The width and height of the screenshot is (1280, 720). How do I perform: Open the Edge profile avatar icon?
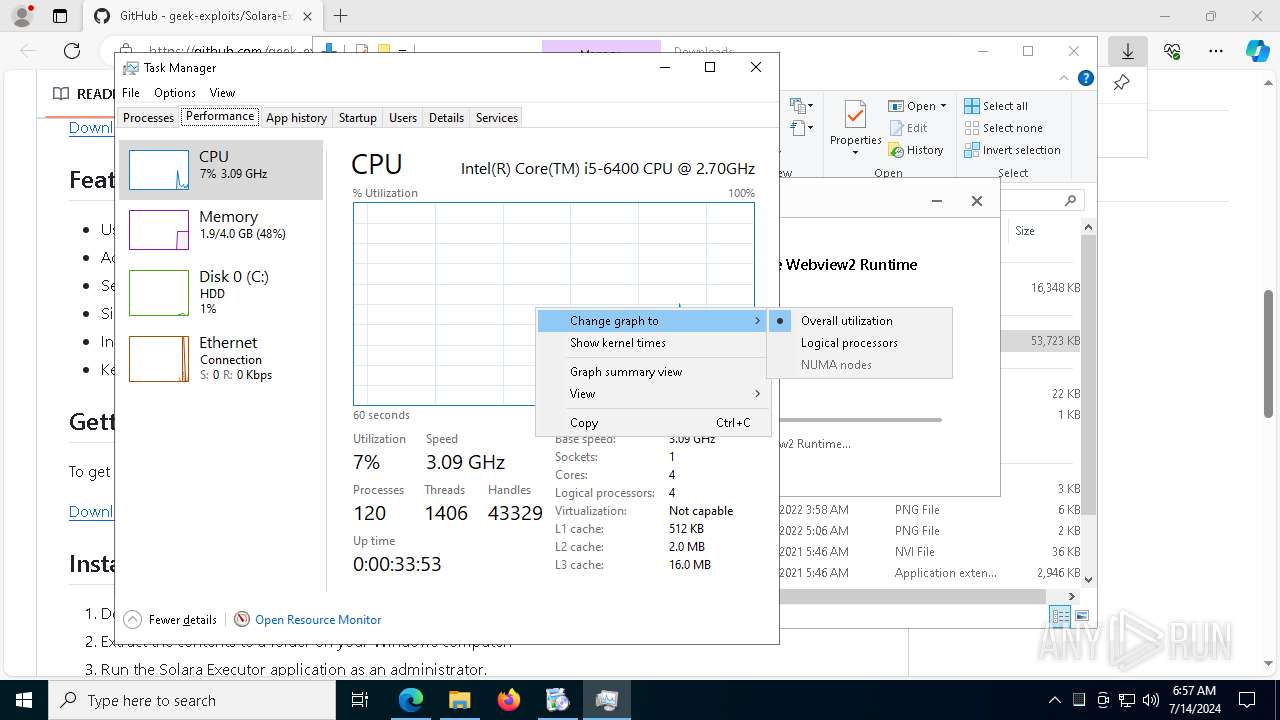21,16
